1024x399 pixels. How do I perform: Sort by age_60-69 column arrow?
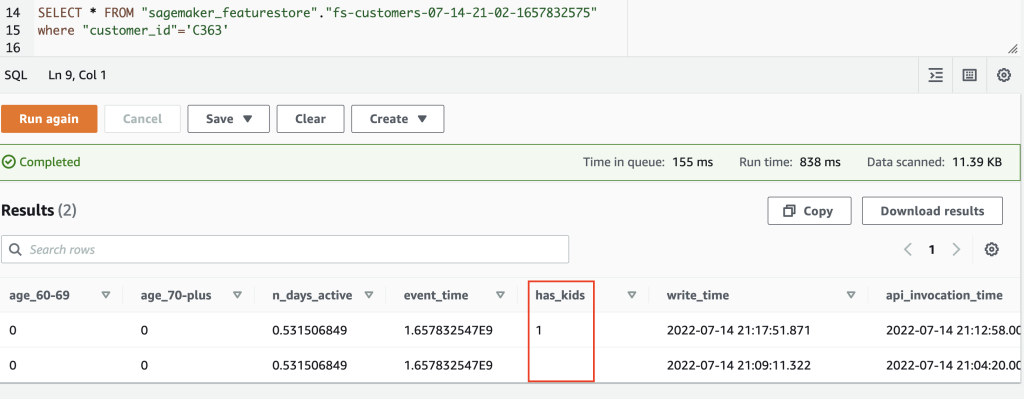pyautogui.click(x=106, y=295)
